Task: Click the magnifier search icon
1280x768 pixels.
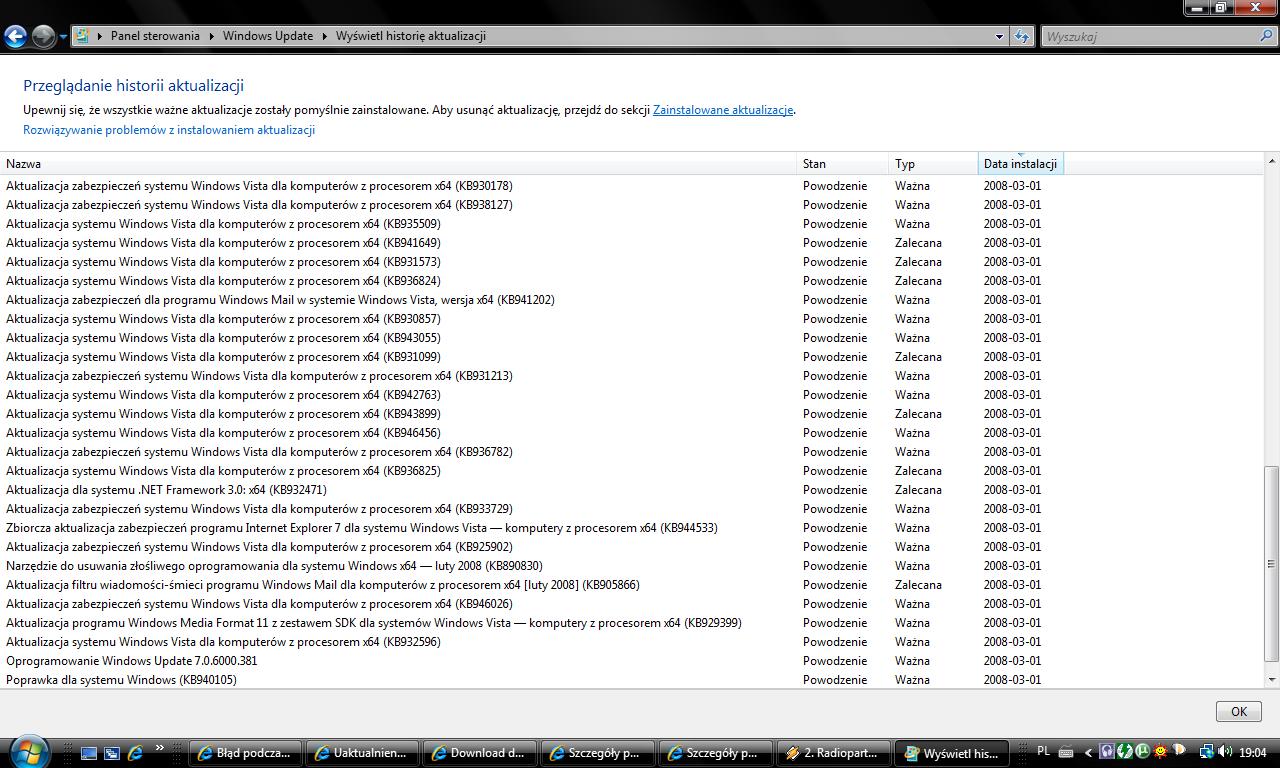Action: pyautogui.click(x=1268, y=36)
